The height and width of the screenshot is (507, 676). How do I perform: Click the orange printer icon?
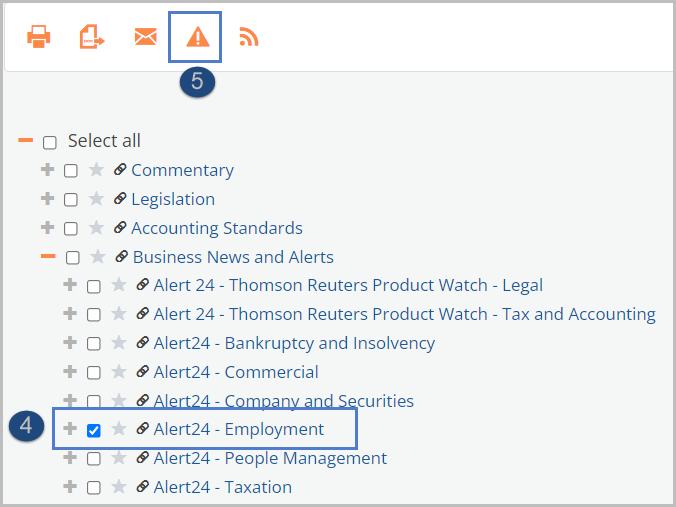(39, 37)
